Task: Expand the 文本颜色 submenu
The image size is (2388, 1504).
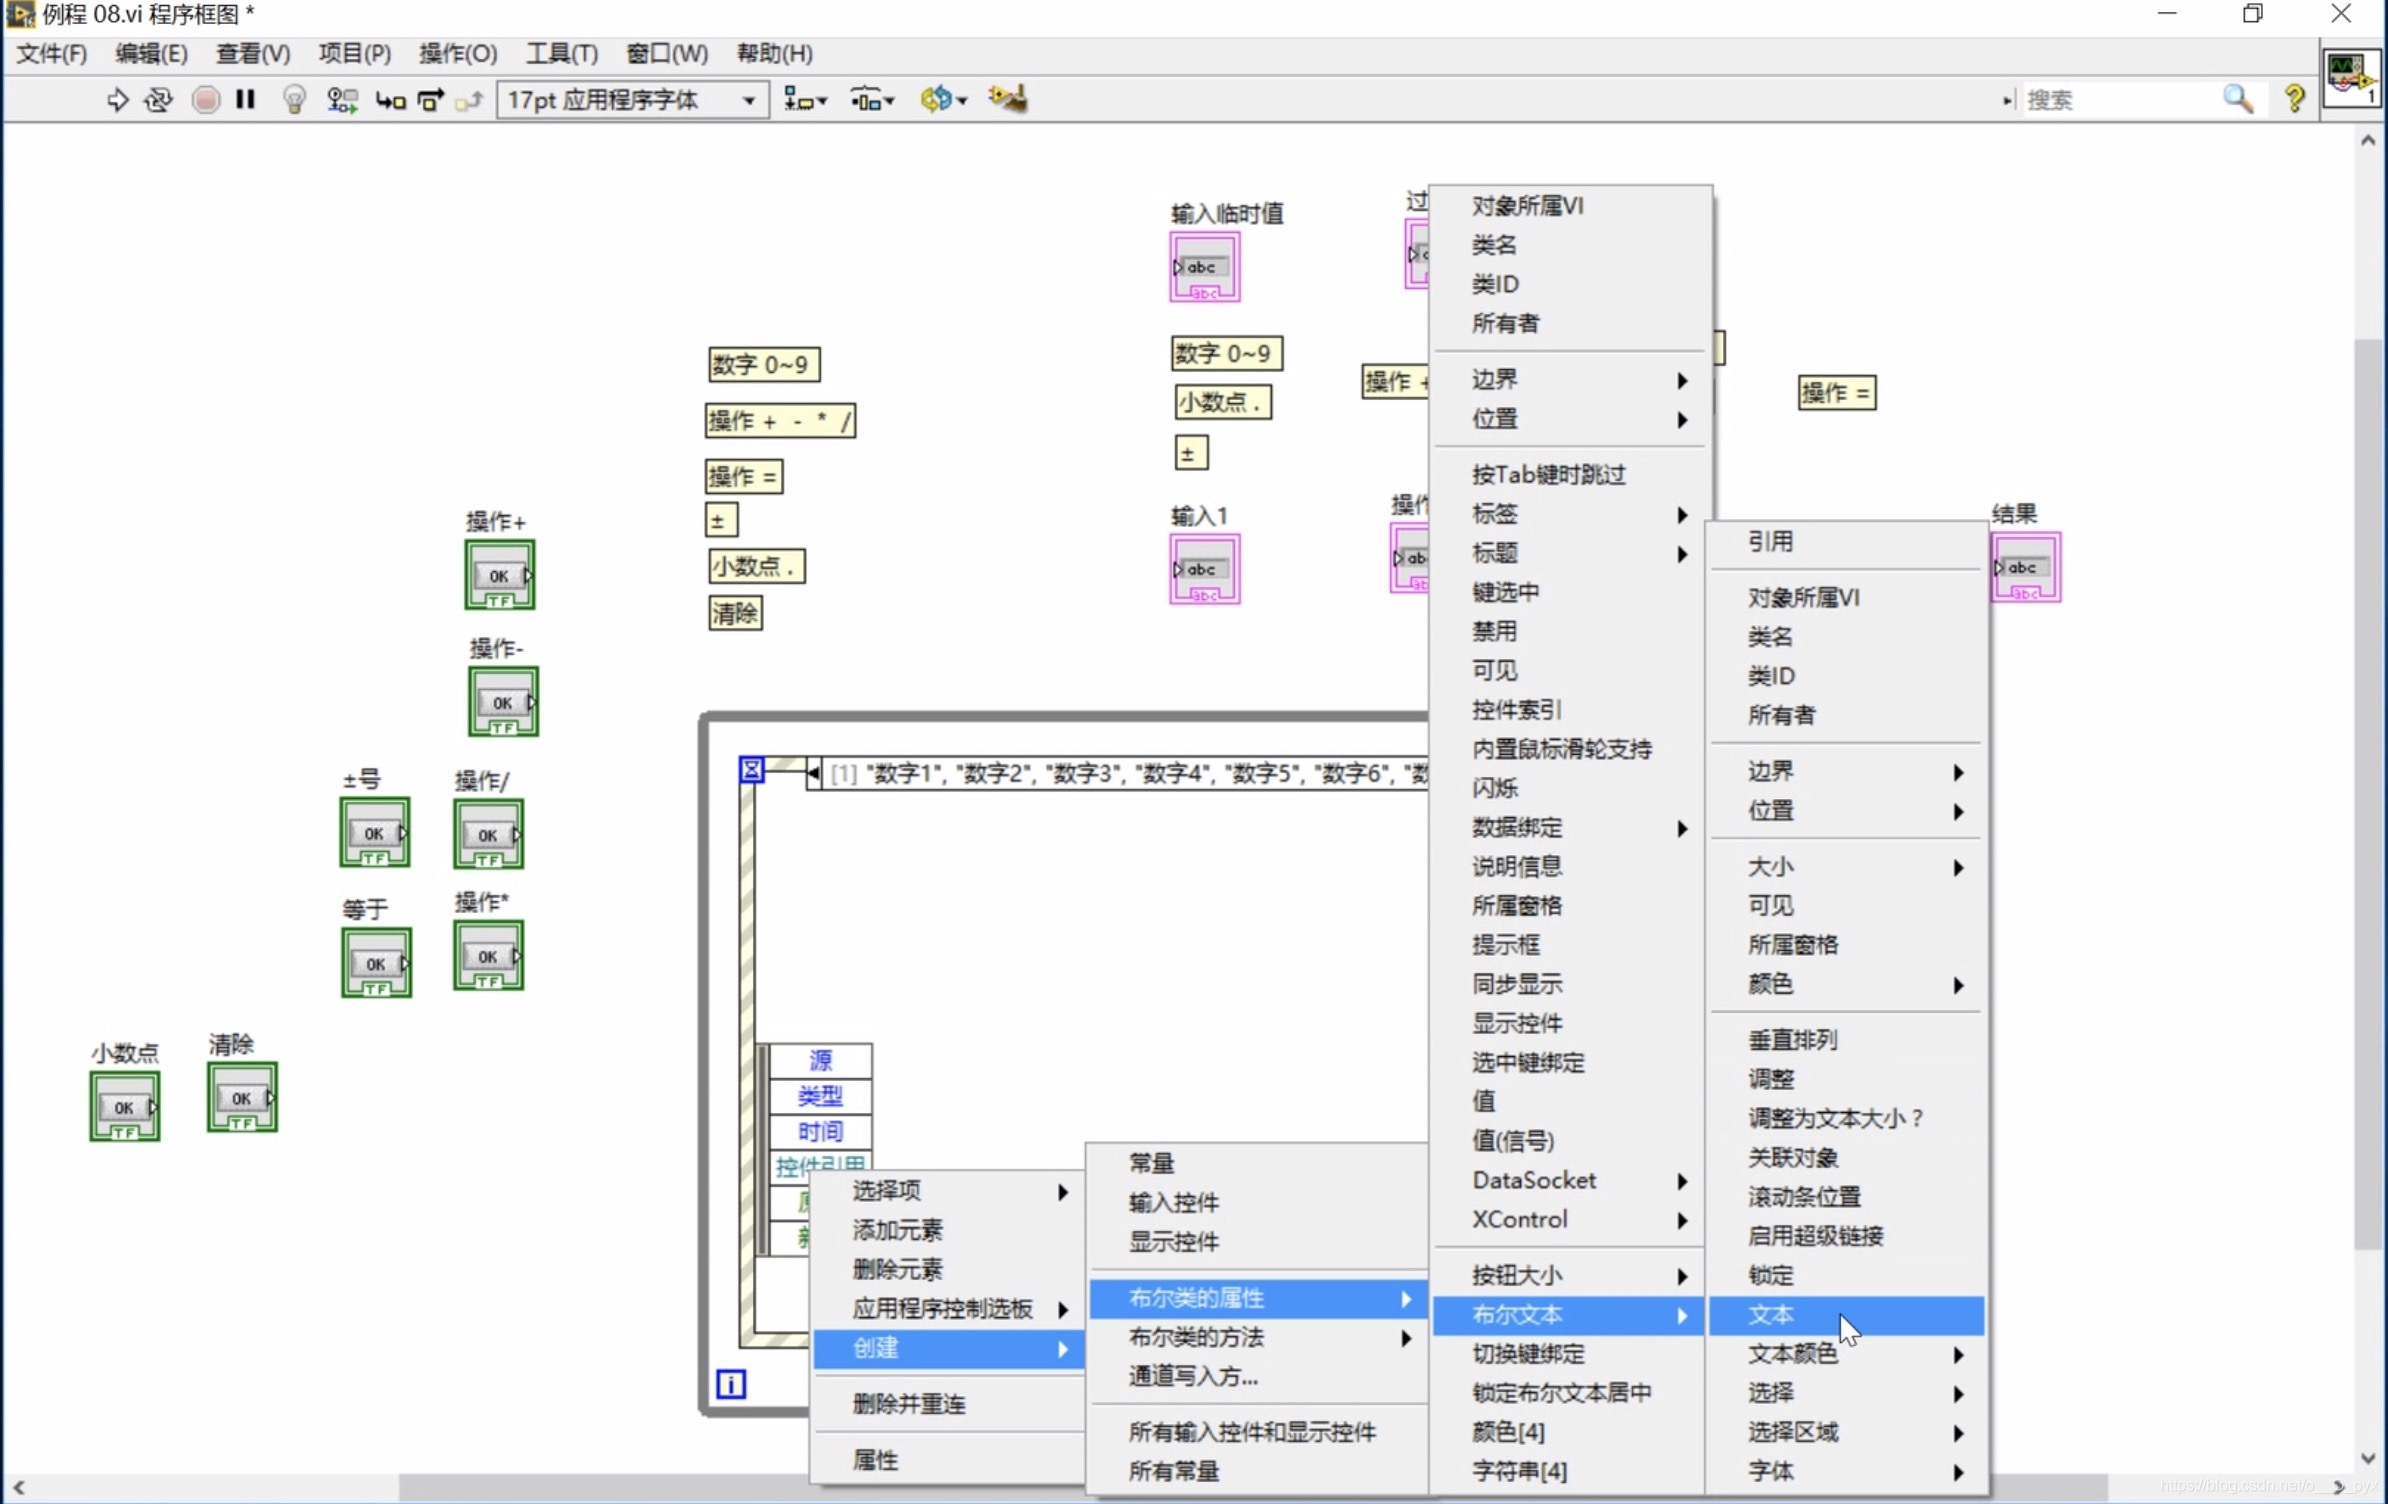Action: pos(1846,1354)
